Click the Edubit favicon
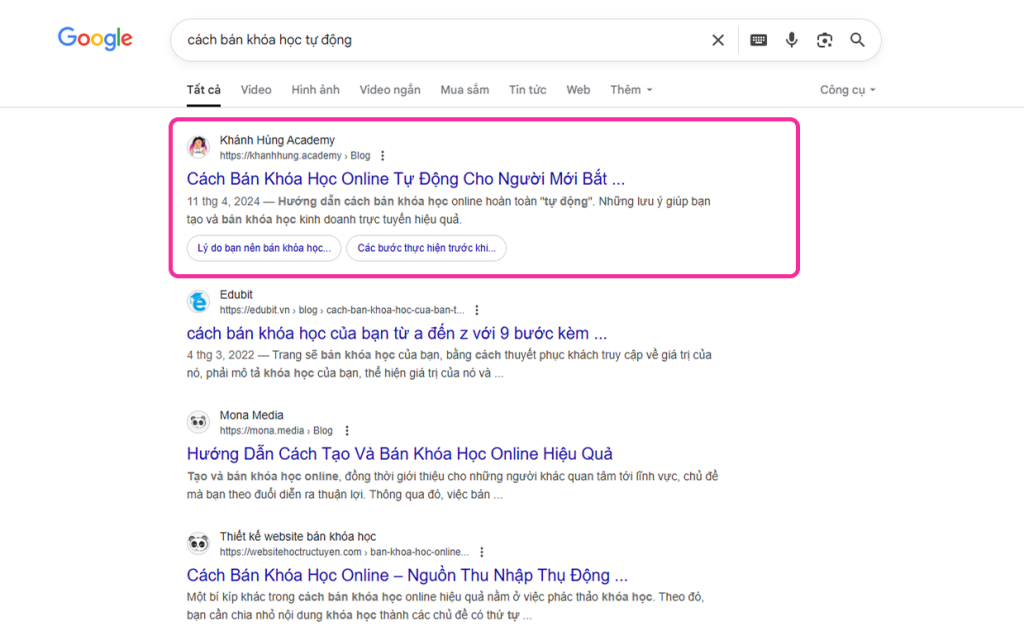The image size is (1024, 626). tap(199, 302)
